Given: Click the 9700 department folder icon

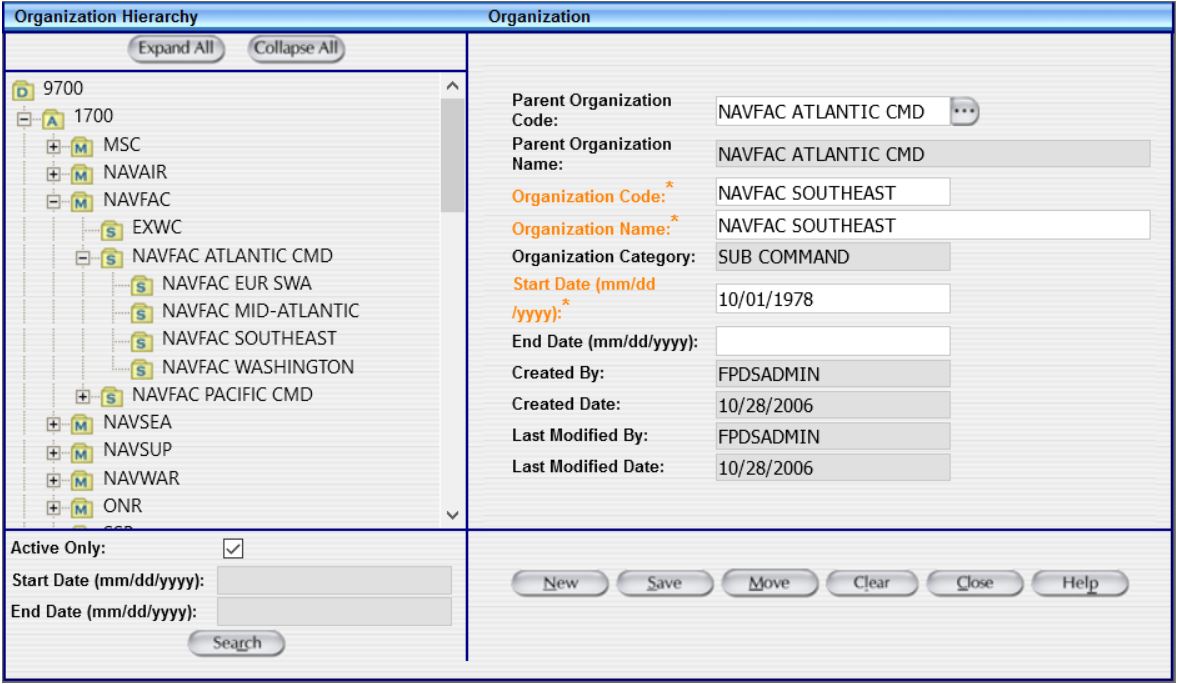Looking at the screenshot, I should click(x=23, y=90).
